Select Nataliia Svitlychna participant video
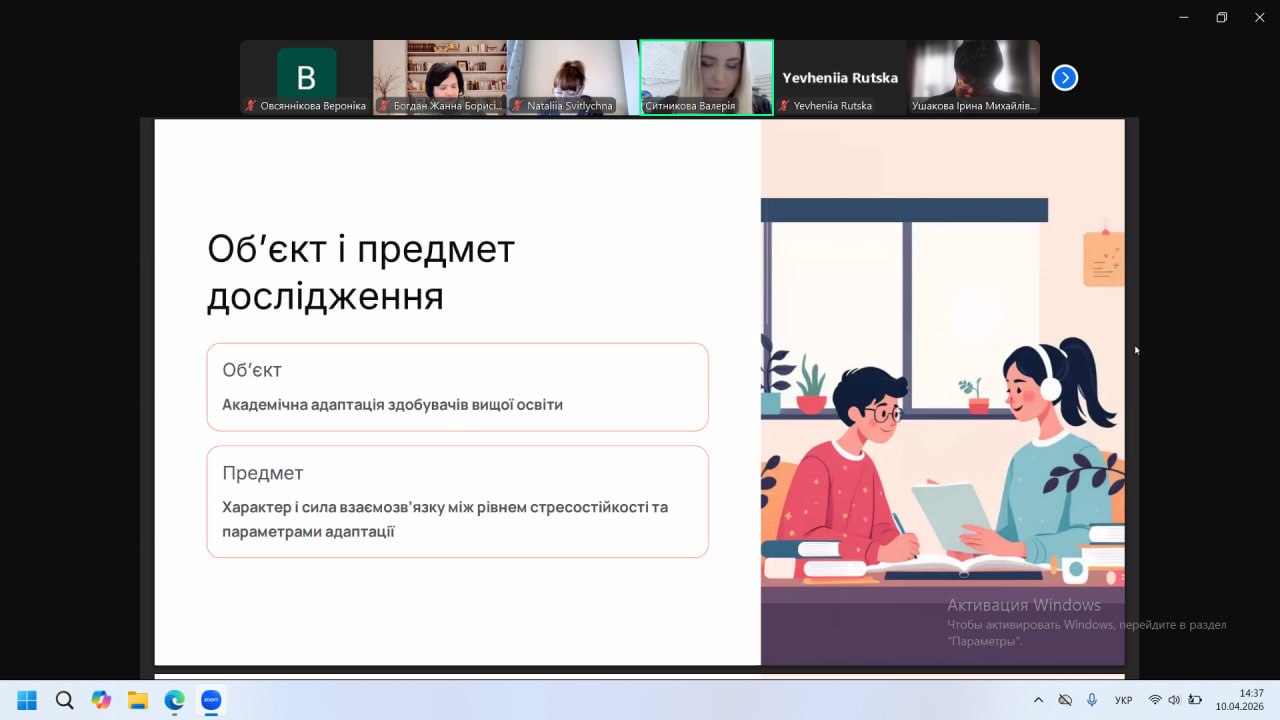The width and height of the screenshot is (1280, 720). click(x=573, y=78)
